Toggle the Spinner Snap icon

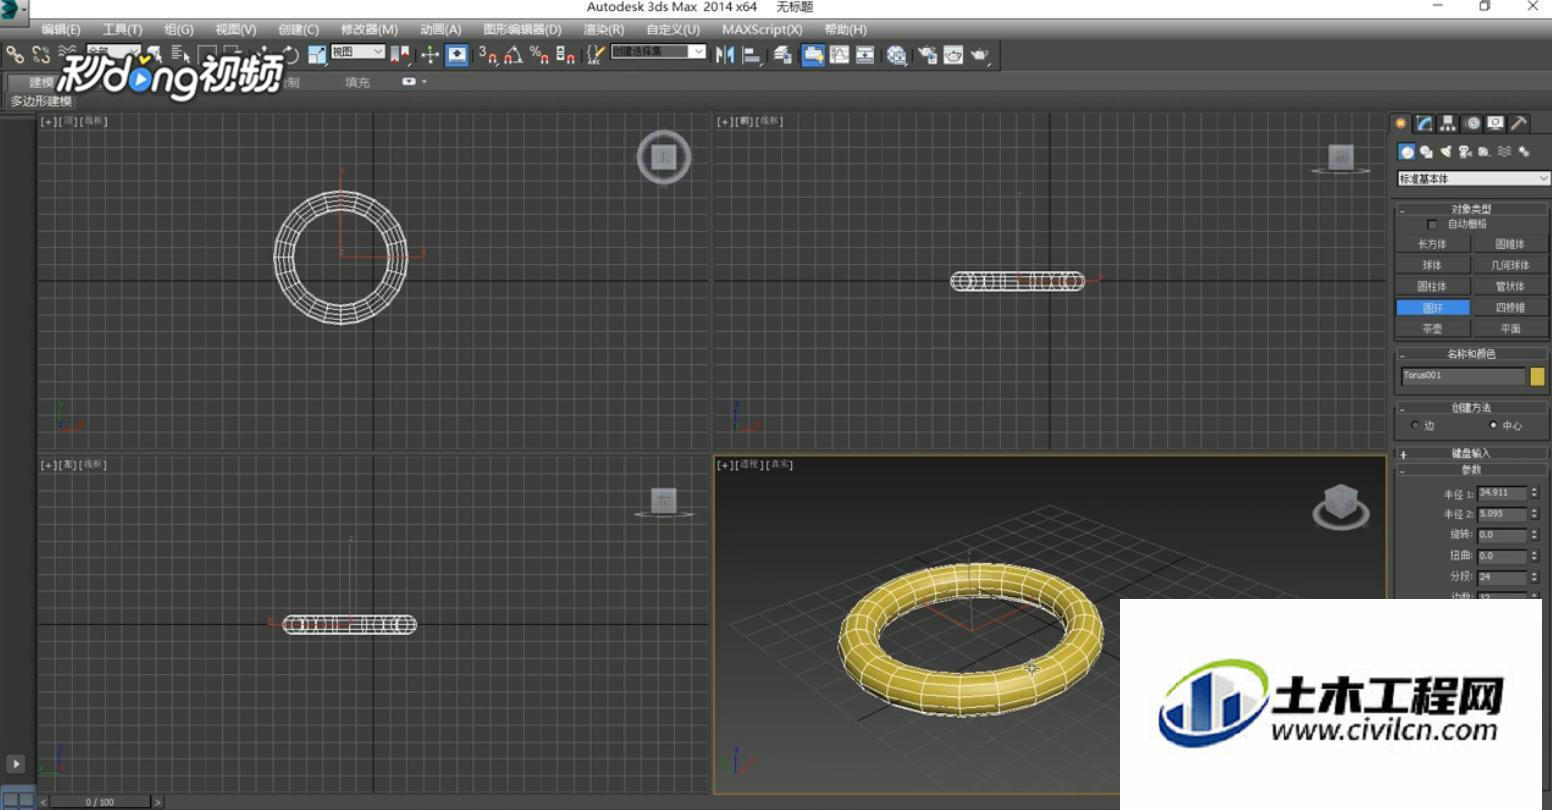(x=565, y=55)
